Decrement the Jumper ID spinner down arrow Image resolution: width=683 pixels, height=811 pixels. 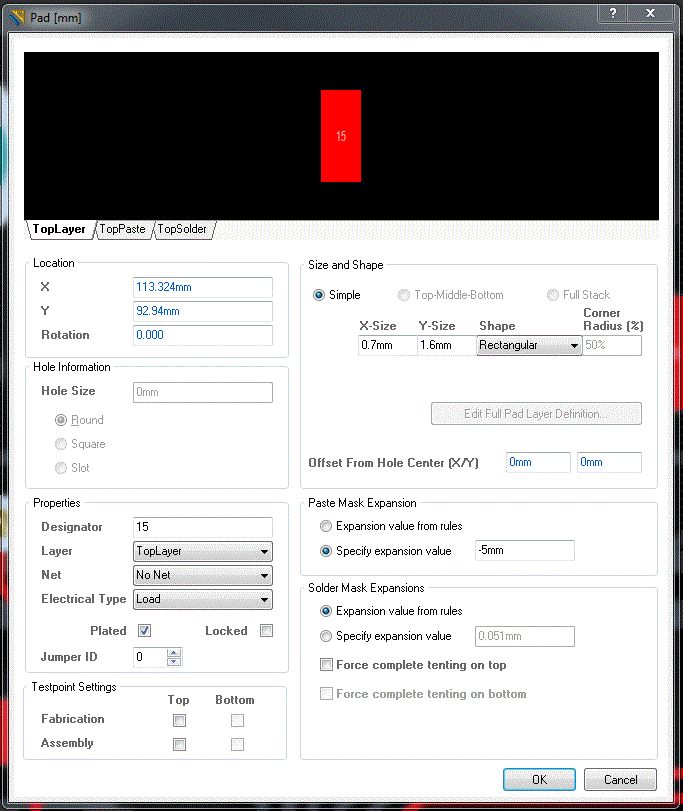pyautogui.click(x=174, y=662)
